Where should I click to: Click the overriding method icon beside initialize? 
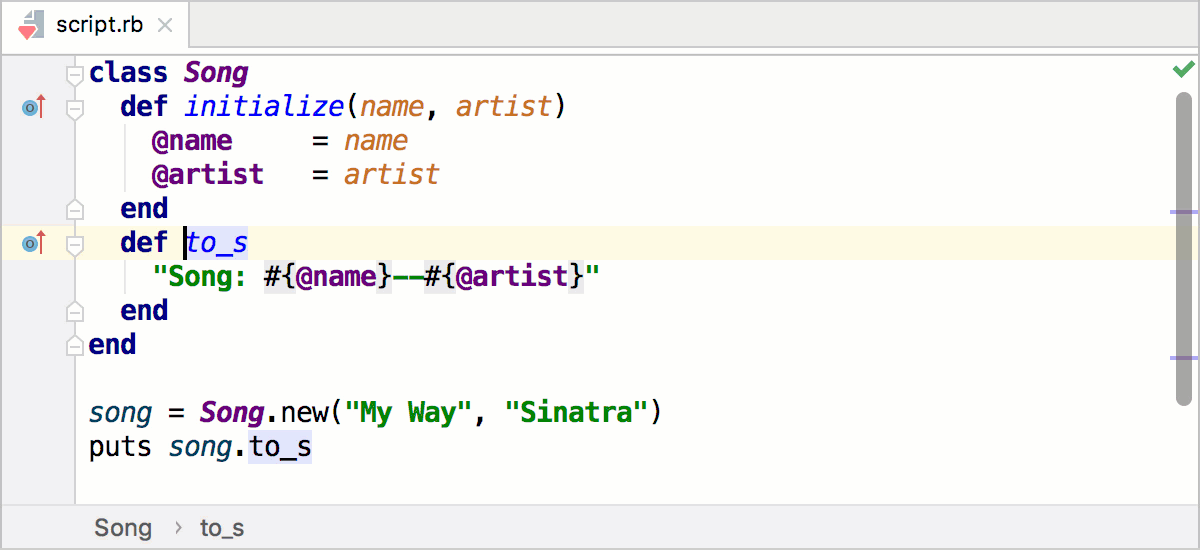(x=33, y=107)
